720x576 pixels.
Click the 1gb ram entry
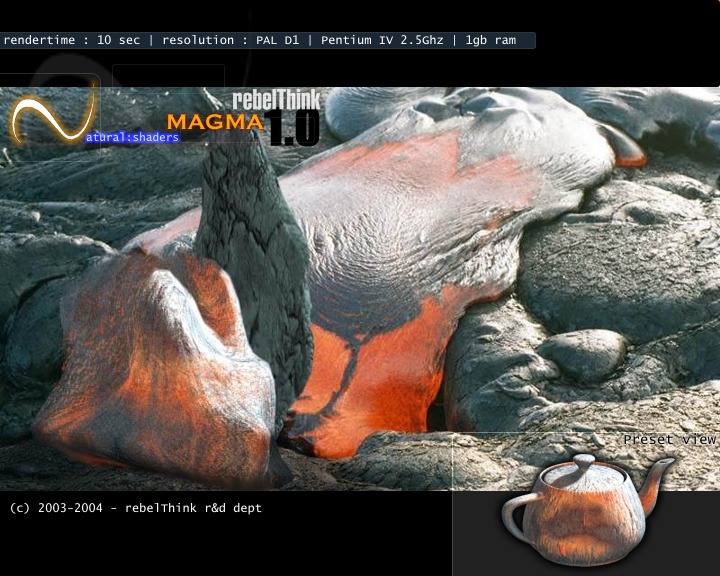click(x=491, y=41)
